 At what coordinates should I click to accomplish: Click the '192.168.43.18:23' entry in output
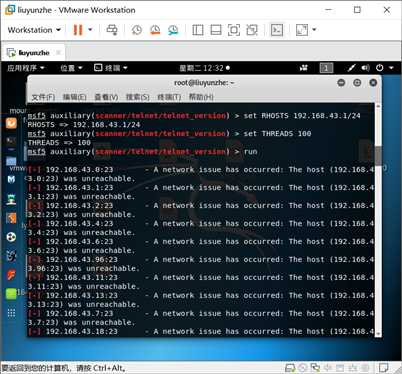pyautogui.click(x=82, y=331)
